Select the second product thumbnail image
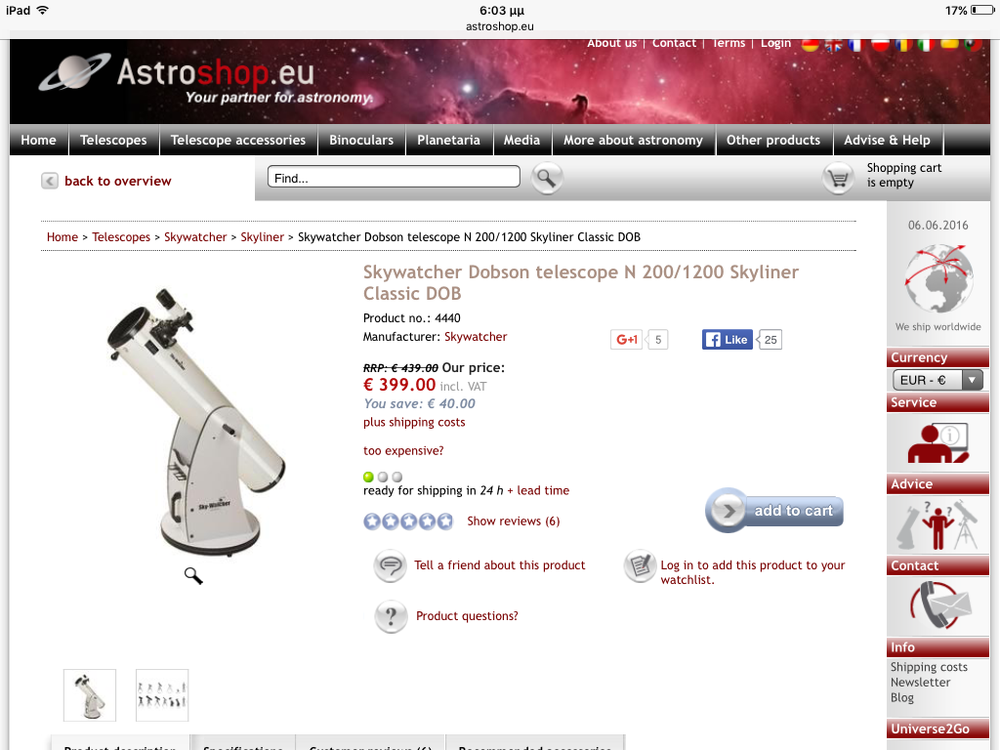 [162, 695]
